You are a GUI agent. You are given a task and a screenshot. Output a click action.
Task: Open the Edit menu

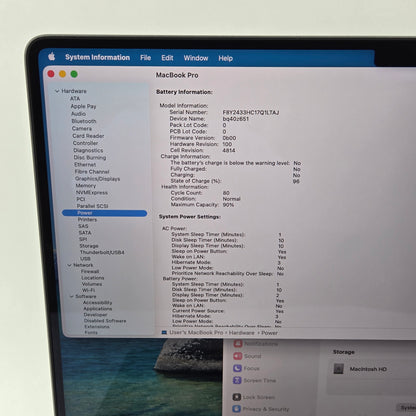pos(167,58)
